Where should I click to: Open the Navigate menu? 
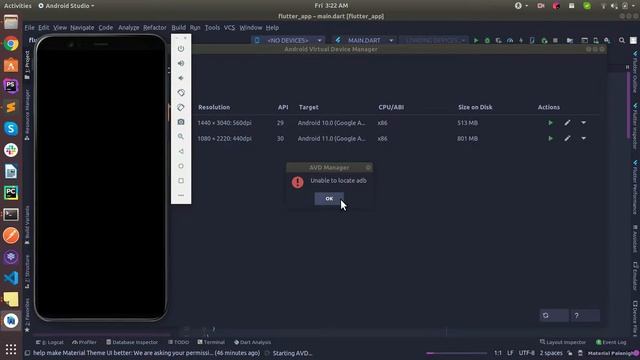(82, 28)
